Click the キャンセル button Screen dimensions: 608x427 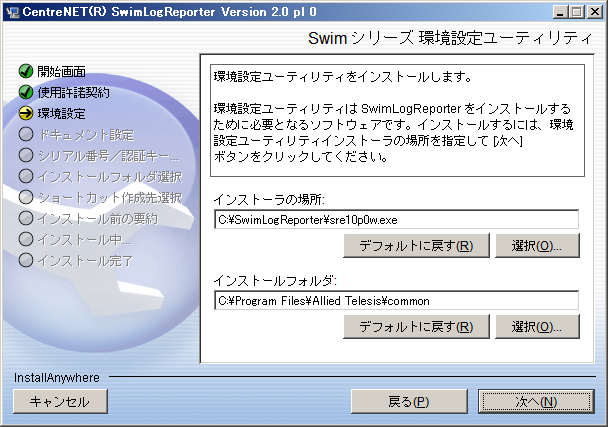[60, 402]
